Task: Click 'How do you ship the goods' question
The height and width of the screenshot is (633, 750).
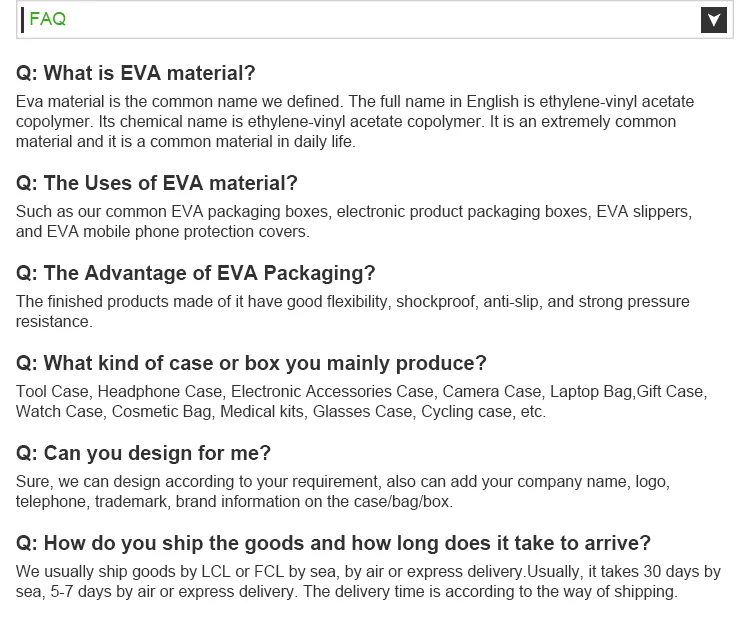Action: click(333, 543)
